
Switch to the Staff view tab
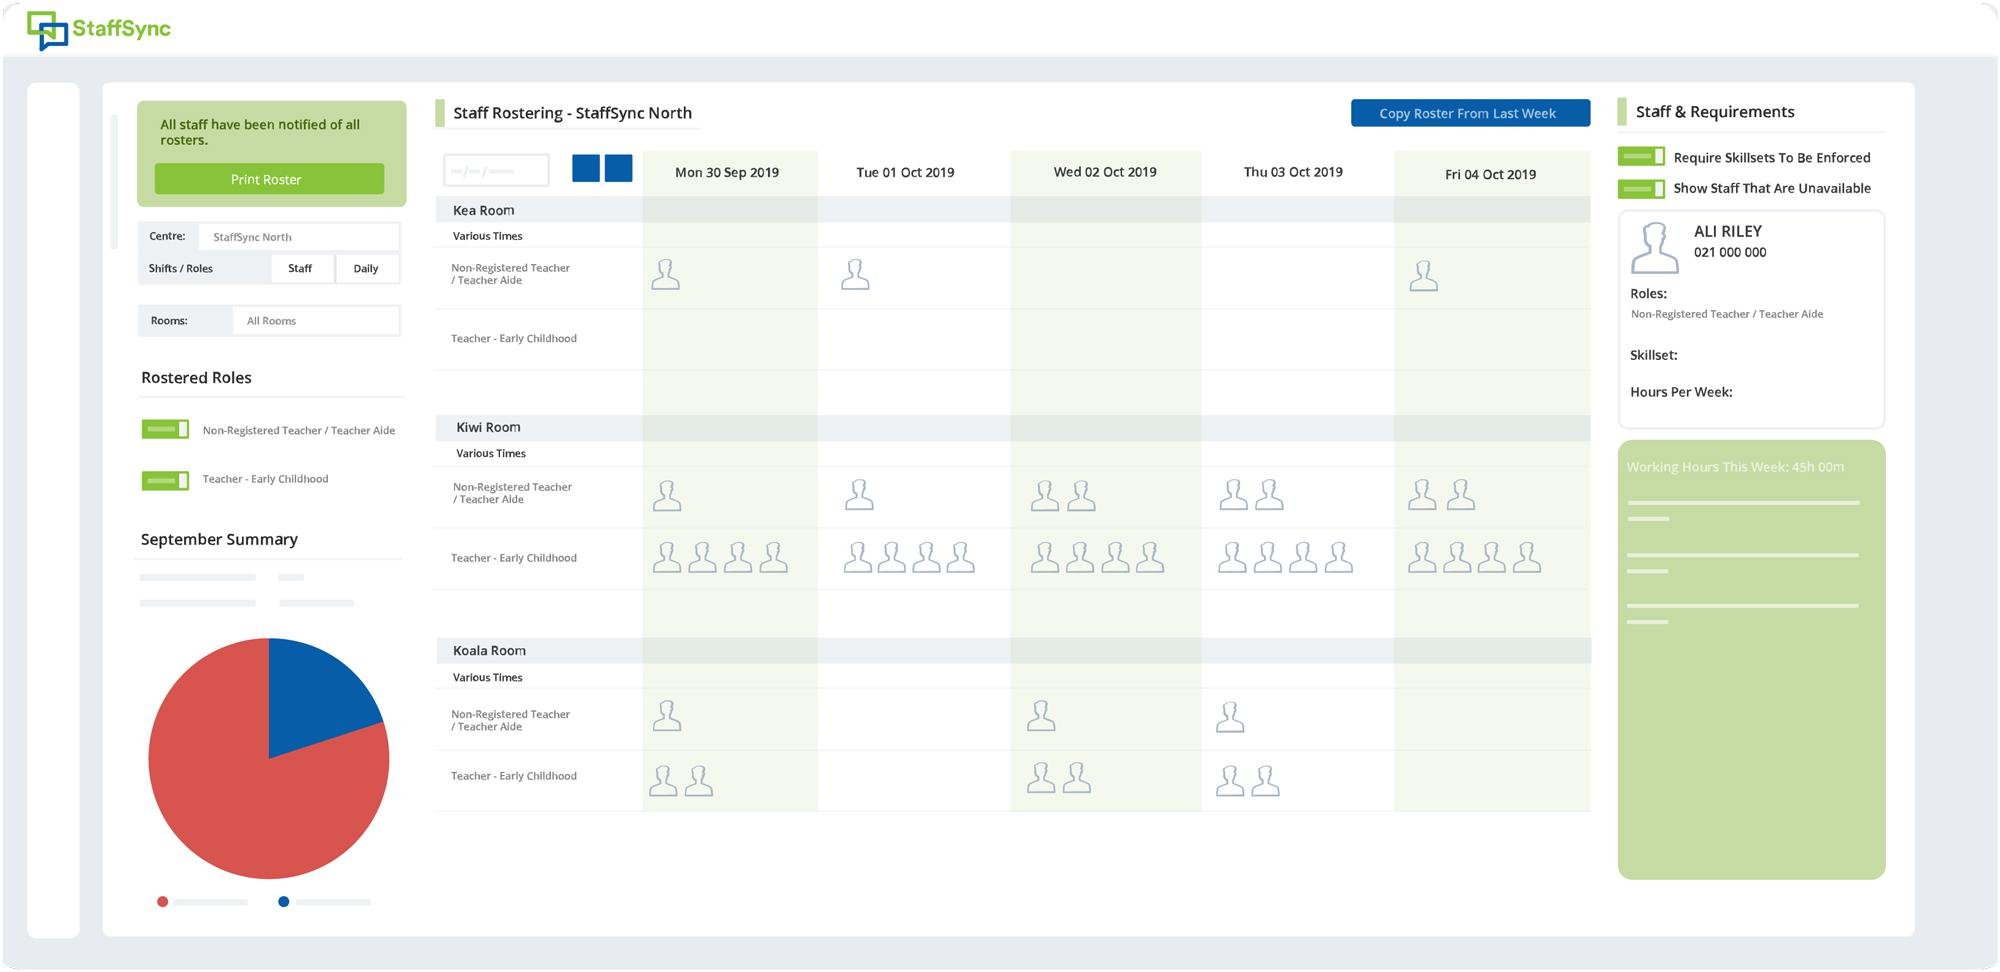click(300, 269)
